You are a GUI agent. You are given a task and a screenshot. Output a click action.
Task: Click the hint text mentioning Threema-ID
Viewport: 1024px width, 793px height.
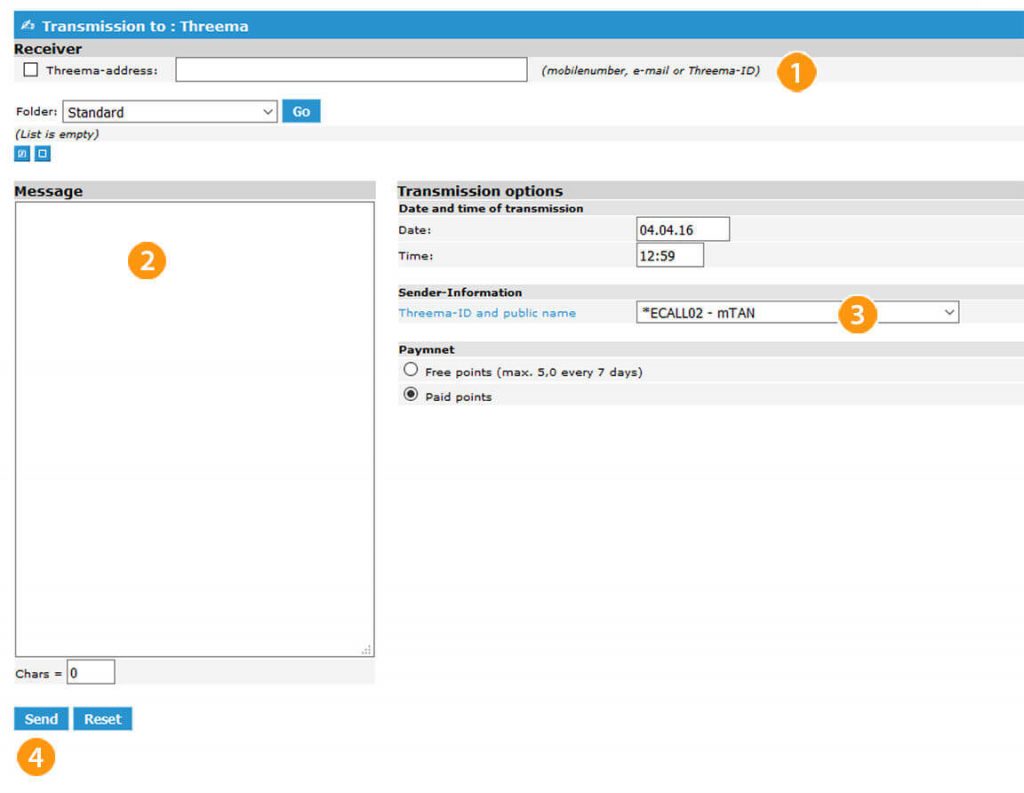[x=650, y=71]
